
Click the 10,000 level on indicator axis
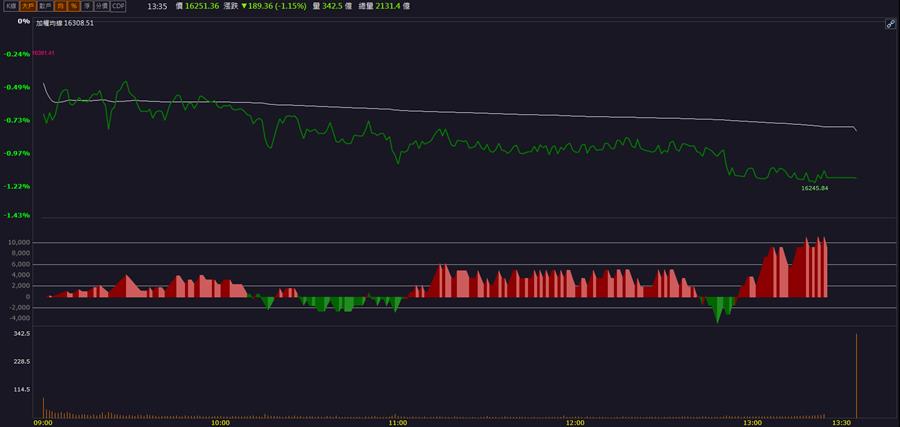pos(20,243)
